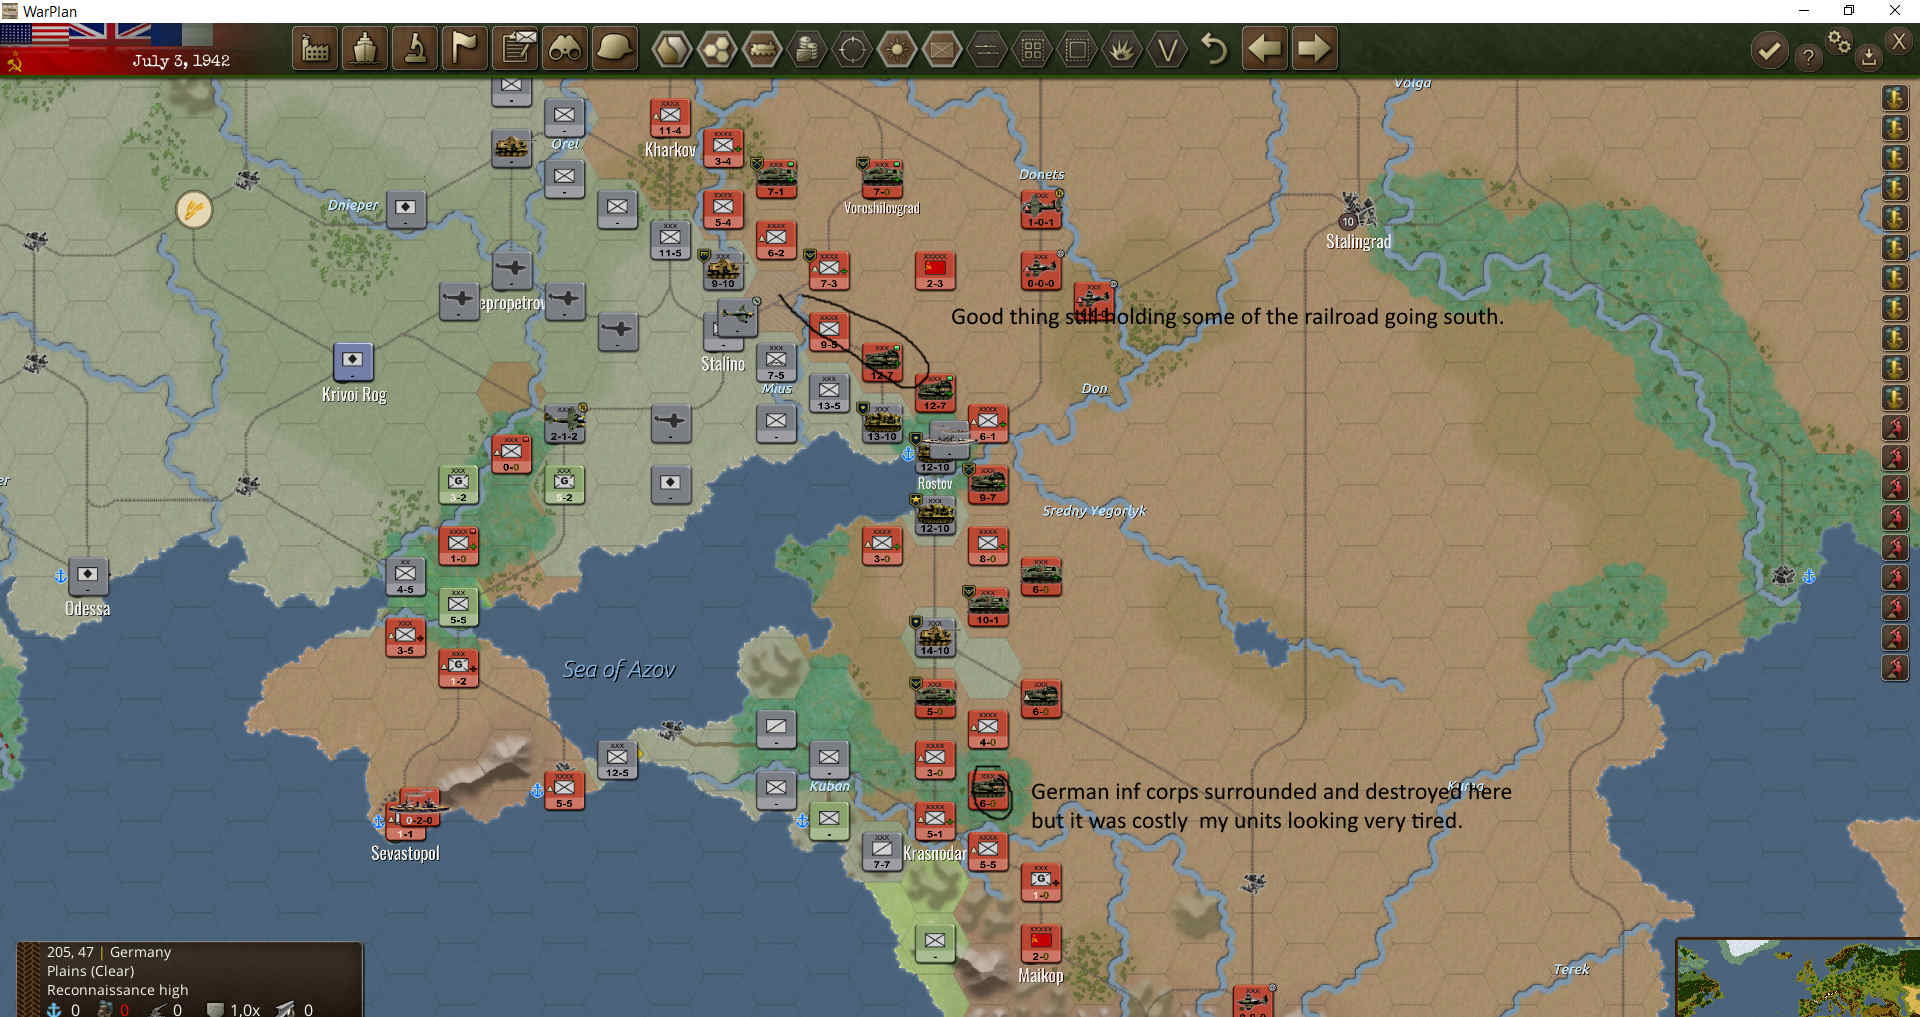Undo the last move
The width and height of the screenshot is (1920, 1017).
click(x=1214, y=49)
